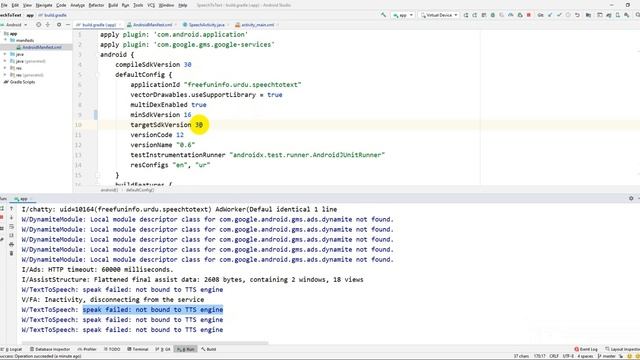Click the Git commit checkmark icon
The height and width of the screenshot is (360, 640).
click(x=559, y=15)
